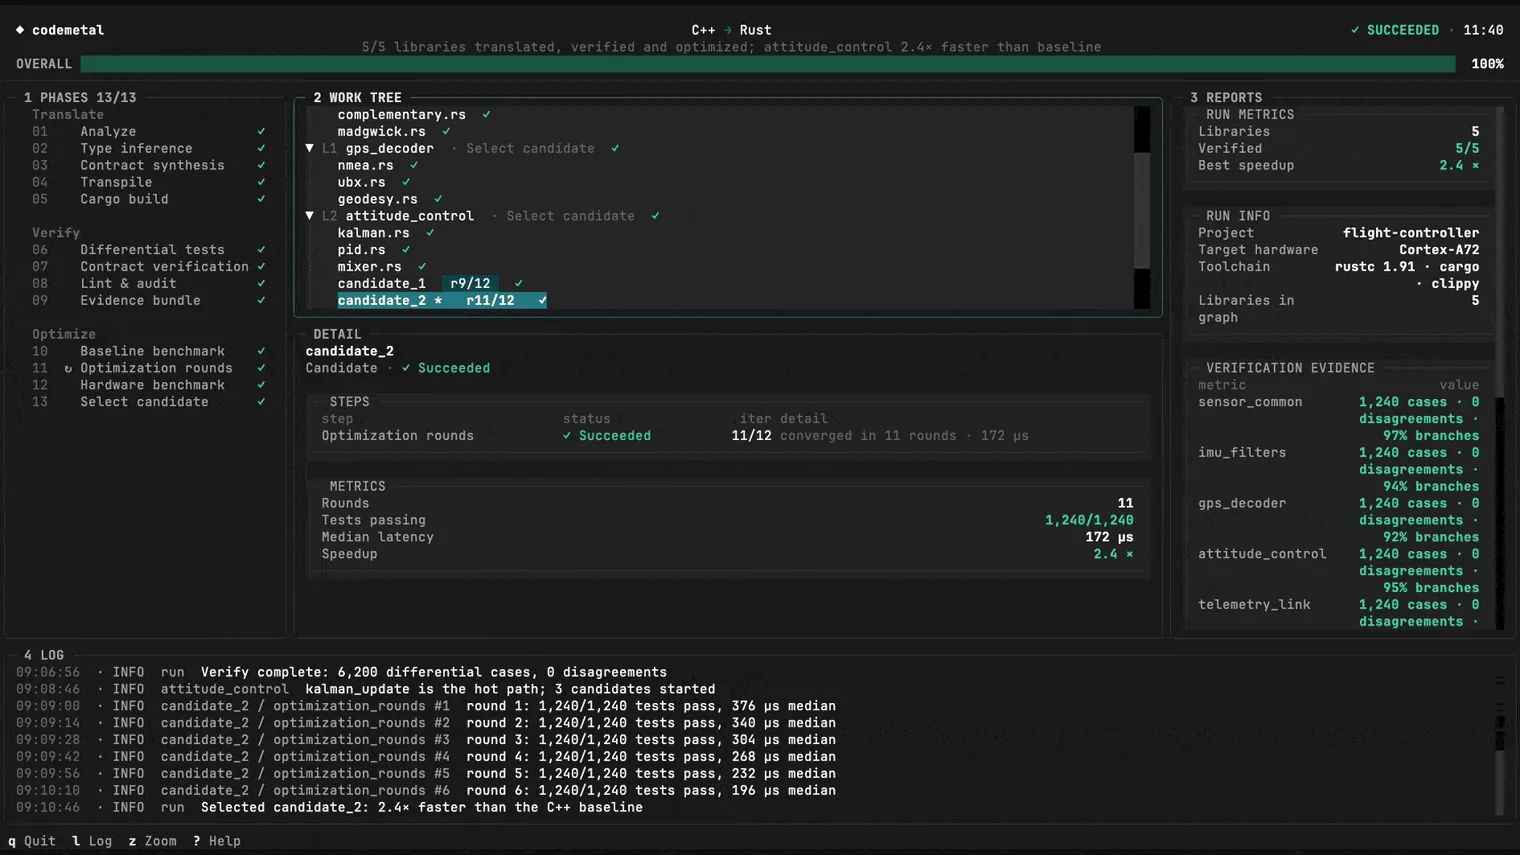Click the checkmark after nmea.rs
Viewport: 1520px width, 855px height.
click(x=414, y=165)
